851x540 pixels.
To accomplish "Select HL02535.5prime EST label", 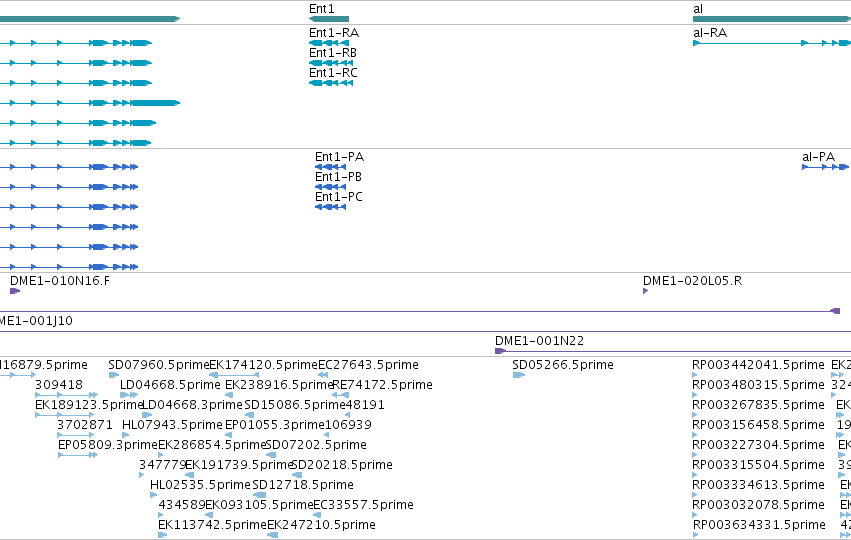I will (200, 485).
